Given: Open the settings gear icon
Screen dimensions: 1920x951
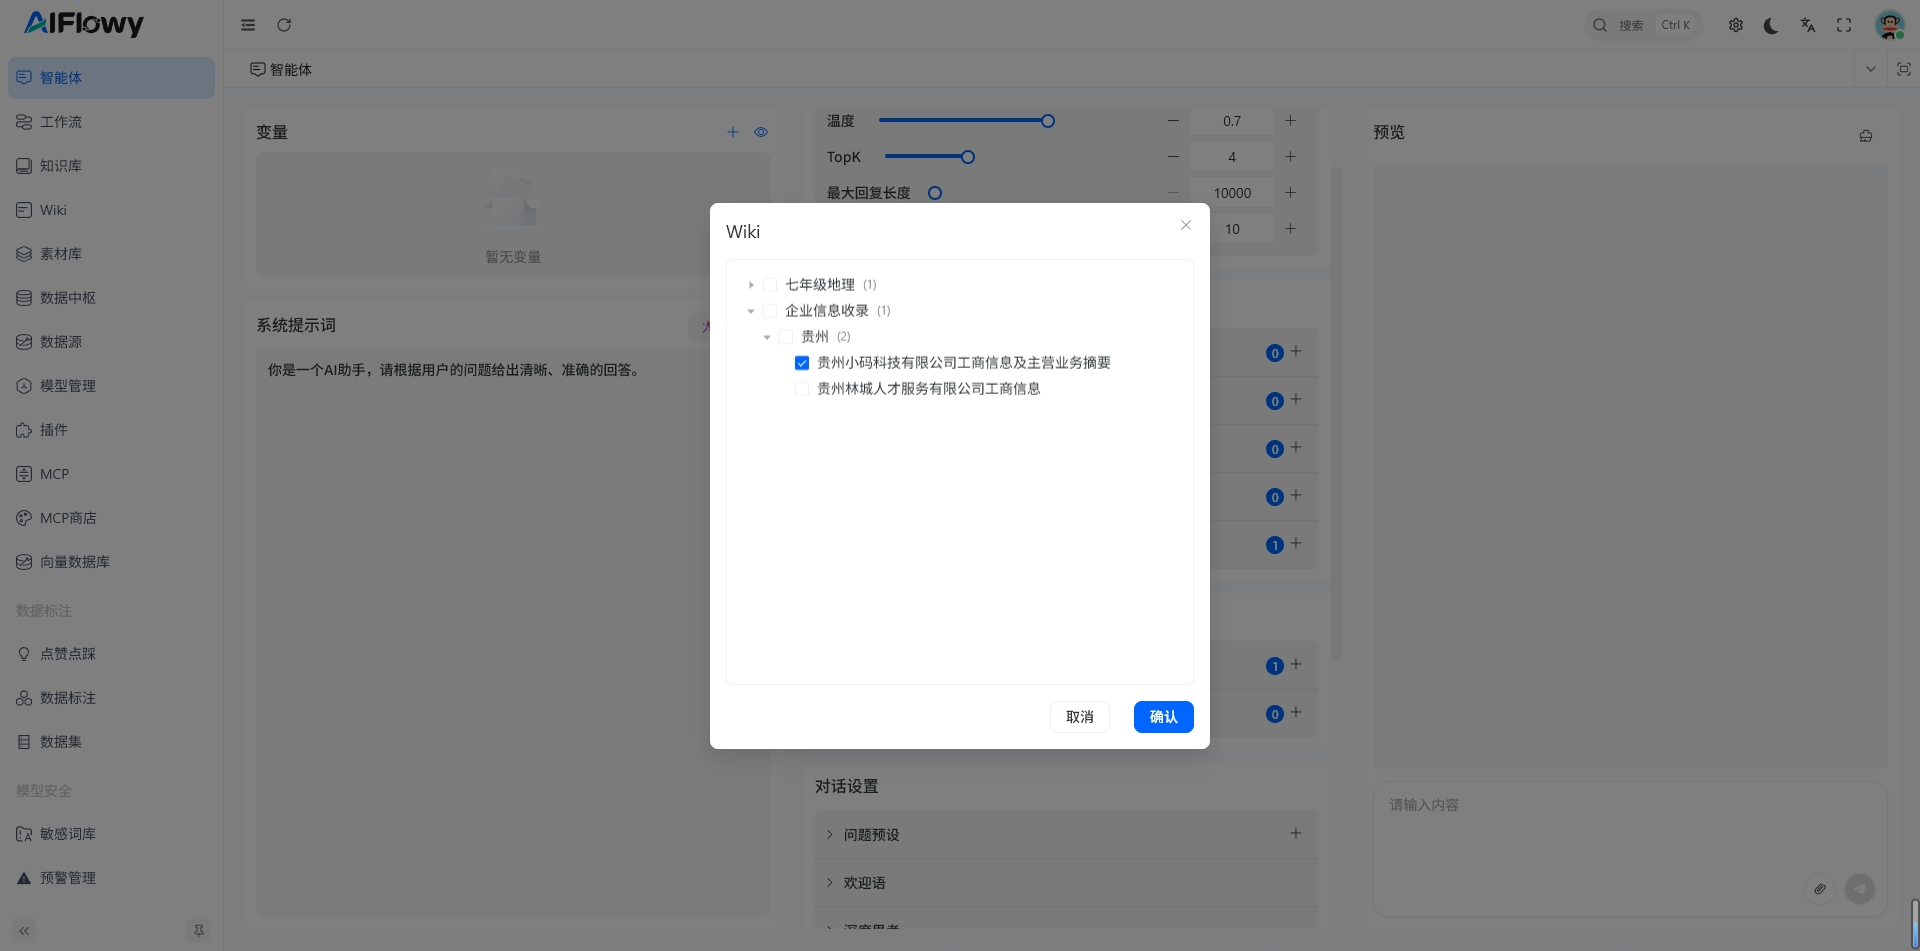Looking at the screenshot, I should (1736, 25).
